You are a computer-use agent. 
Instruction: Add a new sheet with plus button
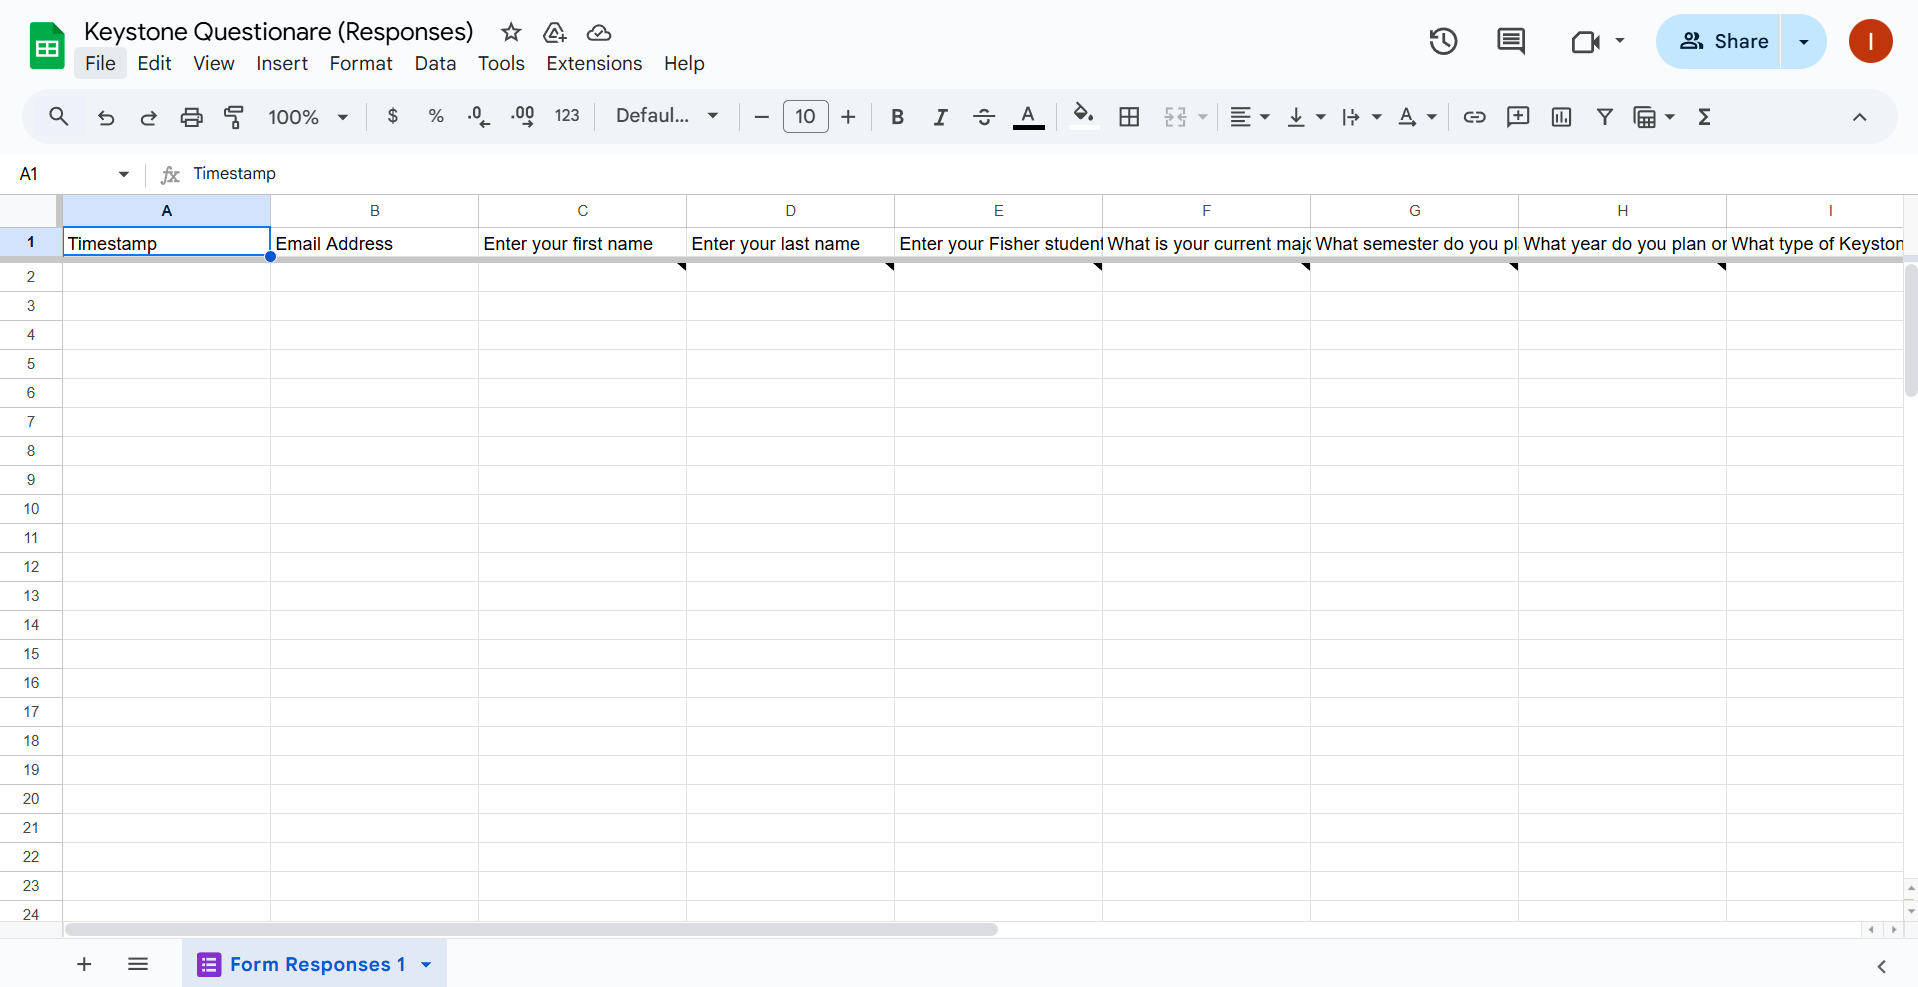point(84,964)
